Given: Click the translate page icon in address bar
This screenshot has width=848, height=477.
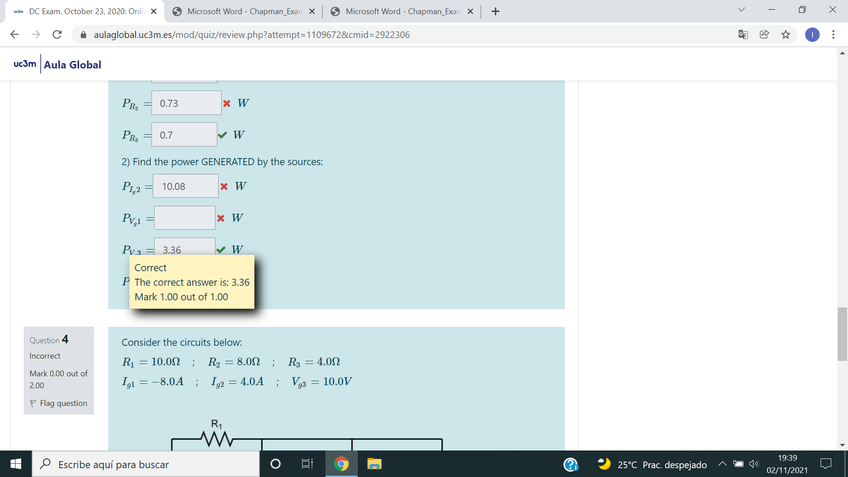Looking at the screenshot, I should [x=744, y=34].
